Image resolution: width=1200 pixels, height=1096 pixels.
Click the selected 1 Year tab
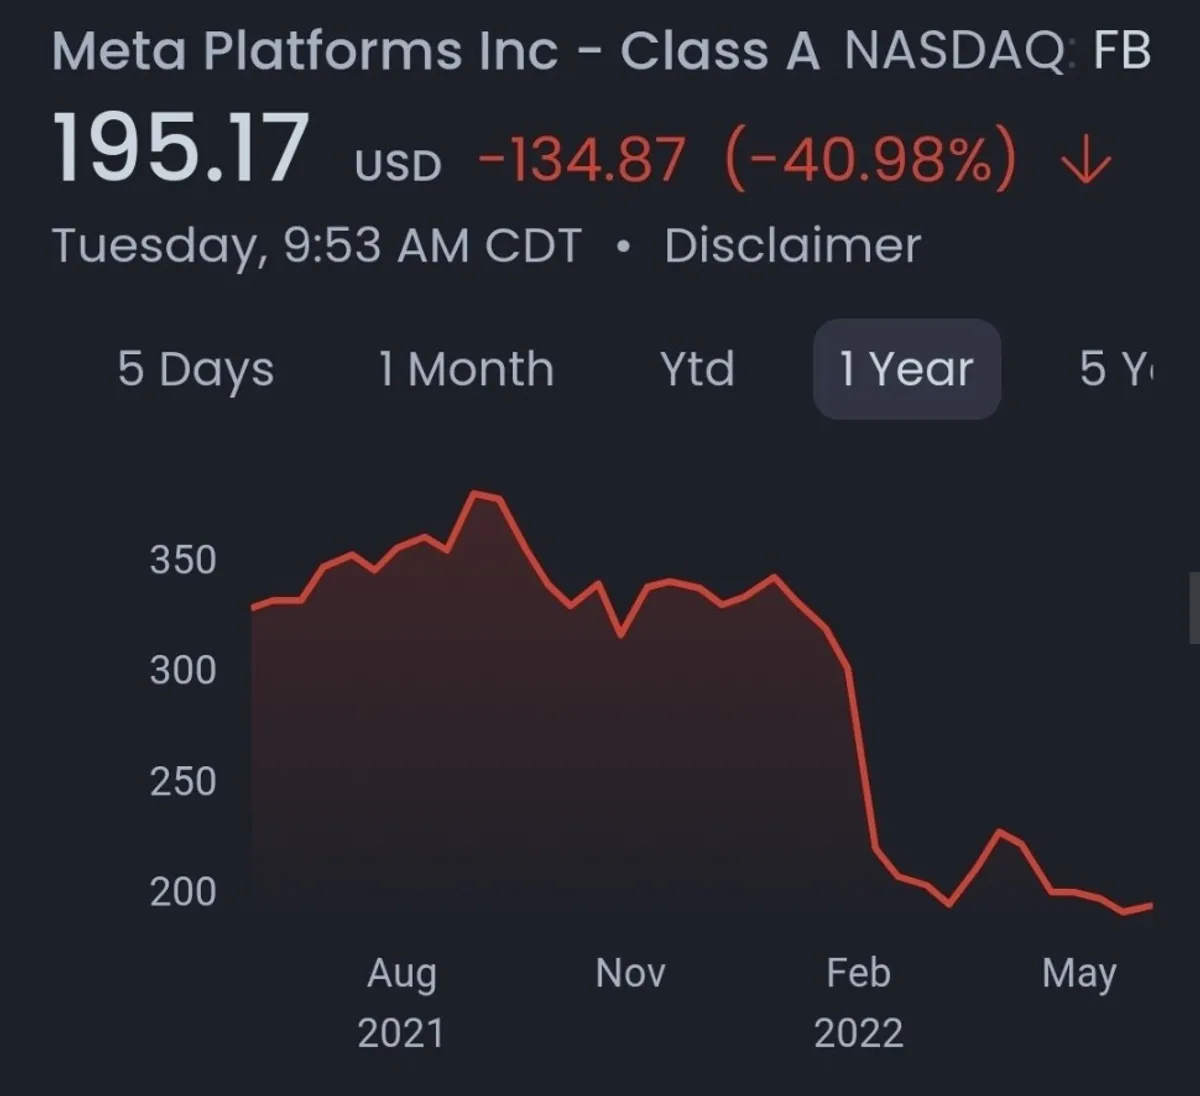pos(906,369)
